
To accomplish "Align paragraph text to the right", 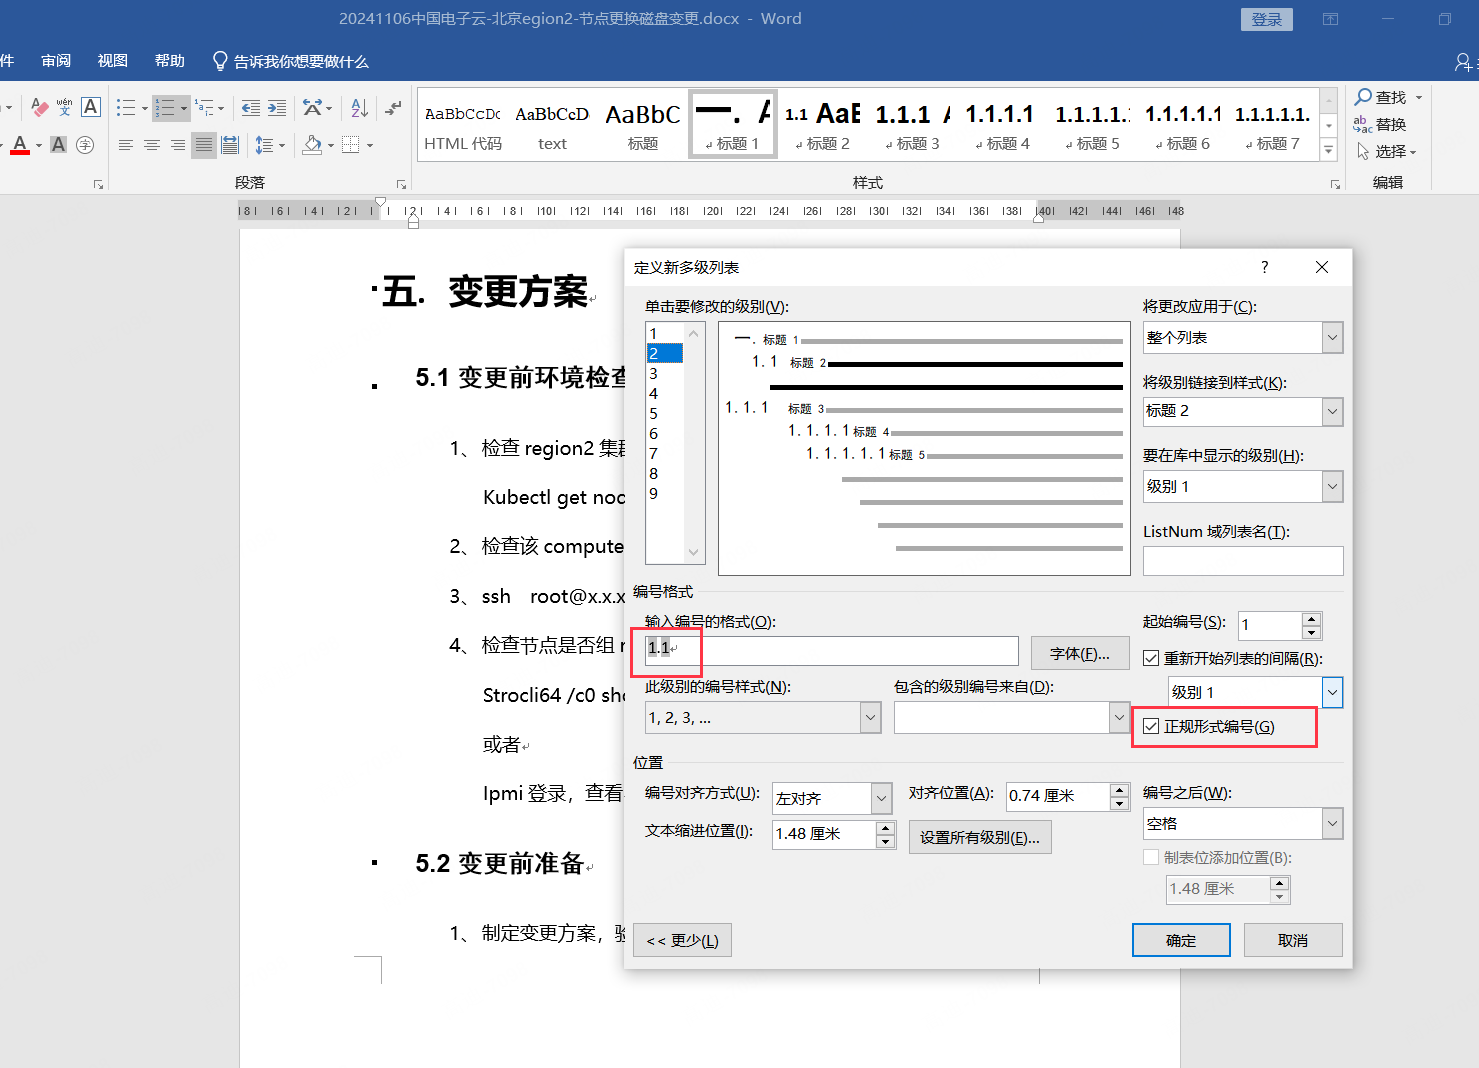I will tap(178, 145).
